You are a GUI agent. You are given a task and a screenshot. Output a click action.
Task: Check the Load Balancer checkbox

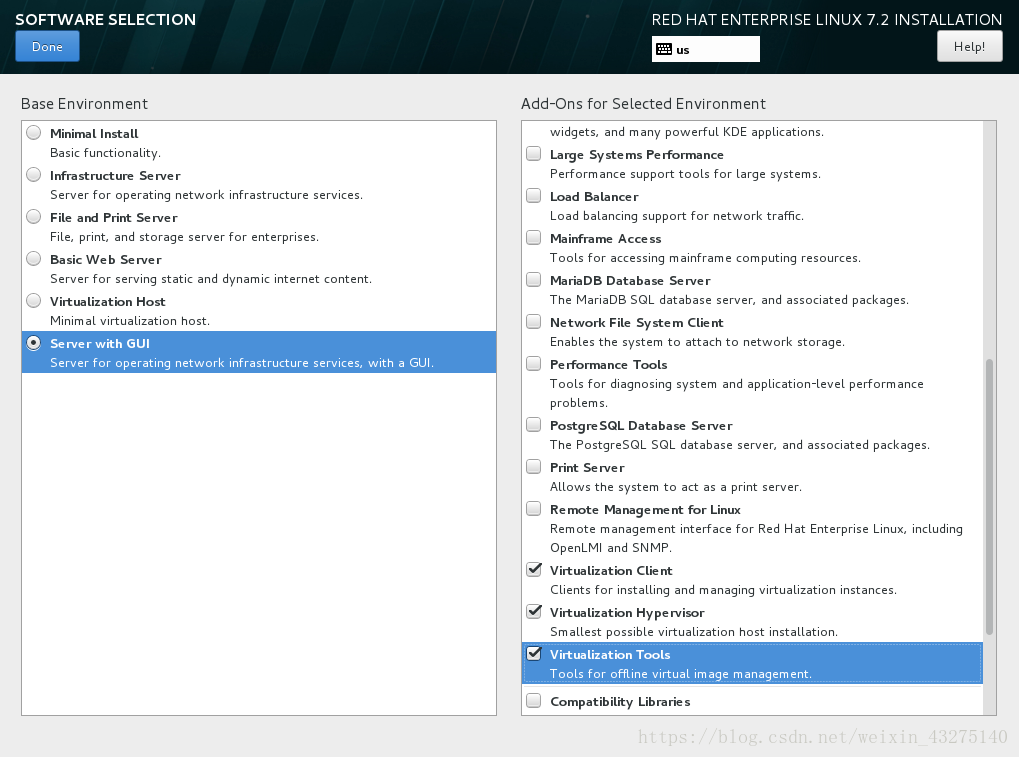(534, 196)
